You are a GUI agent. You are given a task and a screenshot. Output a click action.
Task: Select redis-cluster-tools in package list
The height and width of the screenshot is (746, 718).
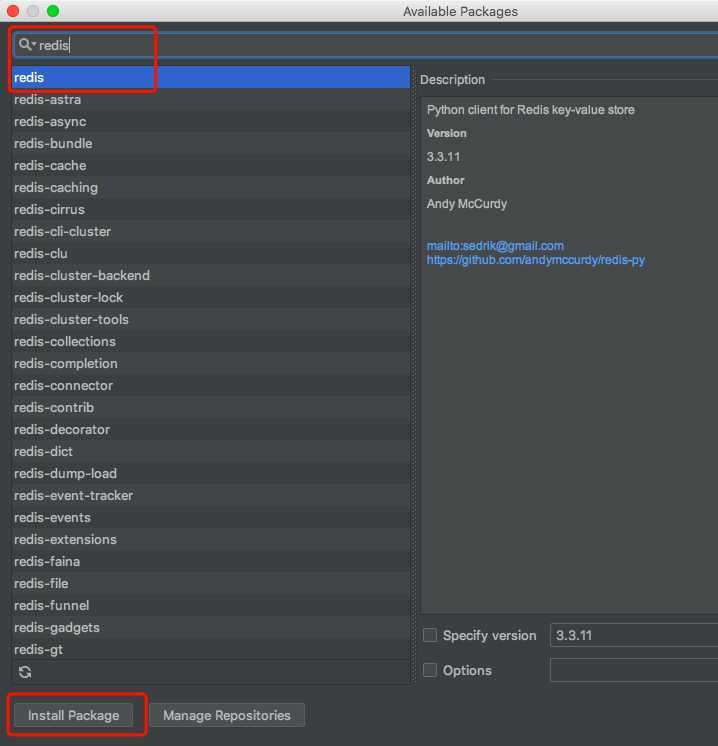[x=211, y=319]
